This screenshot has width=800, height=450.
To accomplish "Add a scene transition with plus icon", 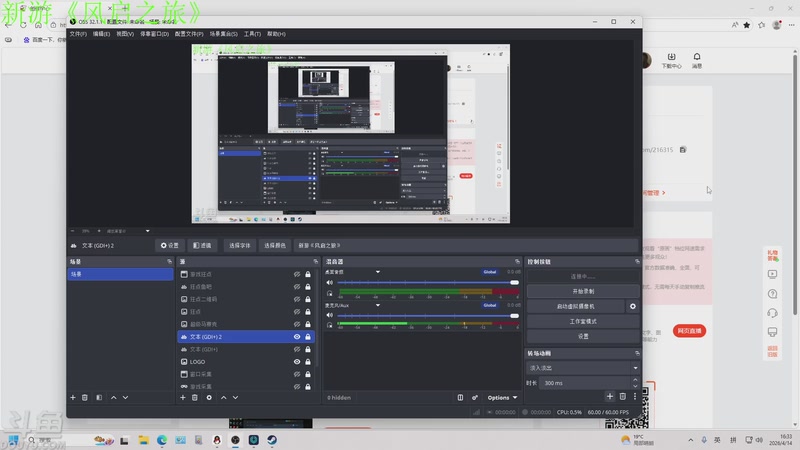I will pyautogui.click(x=610, y=396).
